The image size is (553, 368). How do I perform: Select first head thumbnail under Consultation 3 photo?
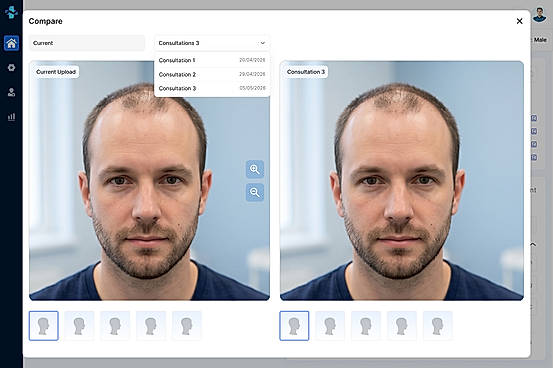point(294,326)
